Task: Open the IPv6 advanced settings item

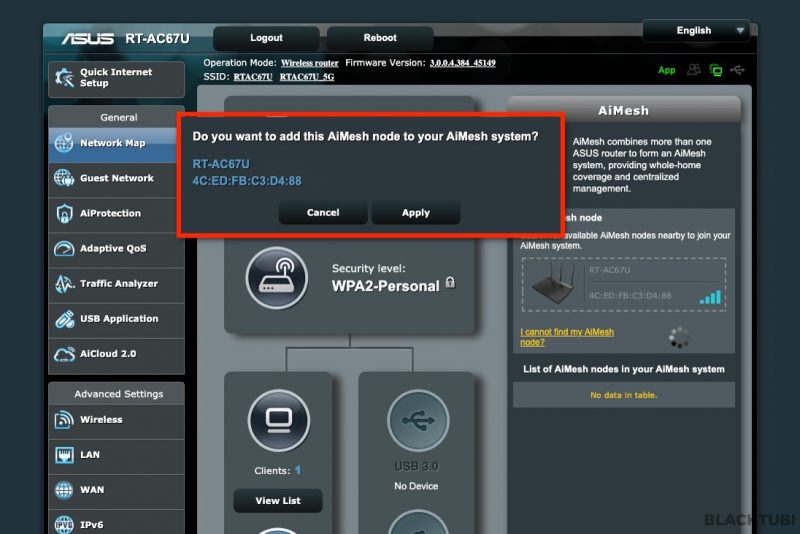Action: (116, 522)
